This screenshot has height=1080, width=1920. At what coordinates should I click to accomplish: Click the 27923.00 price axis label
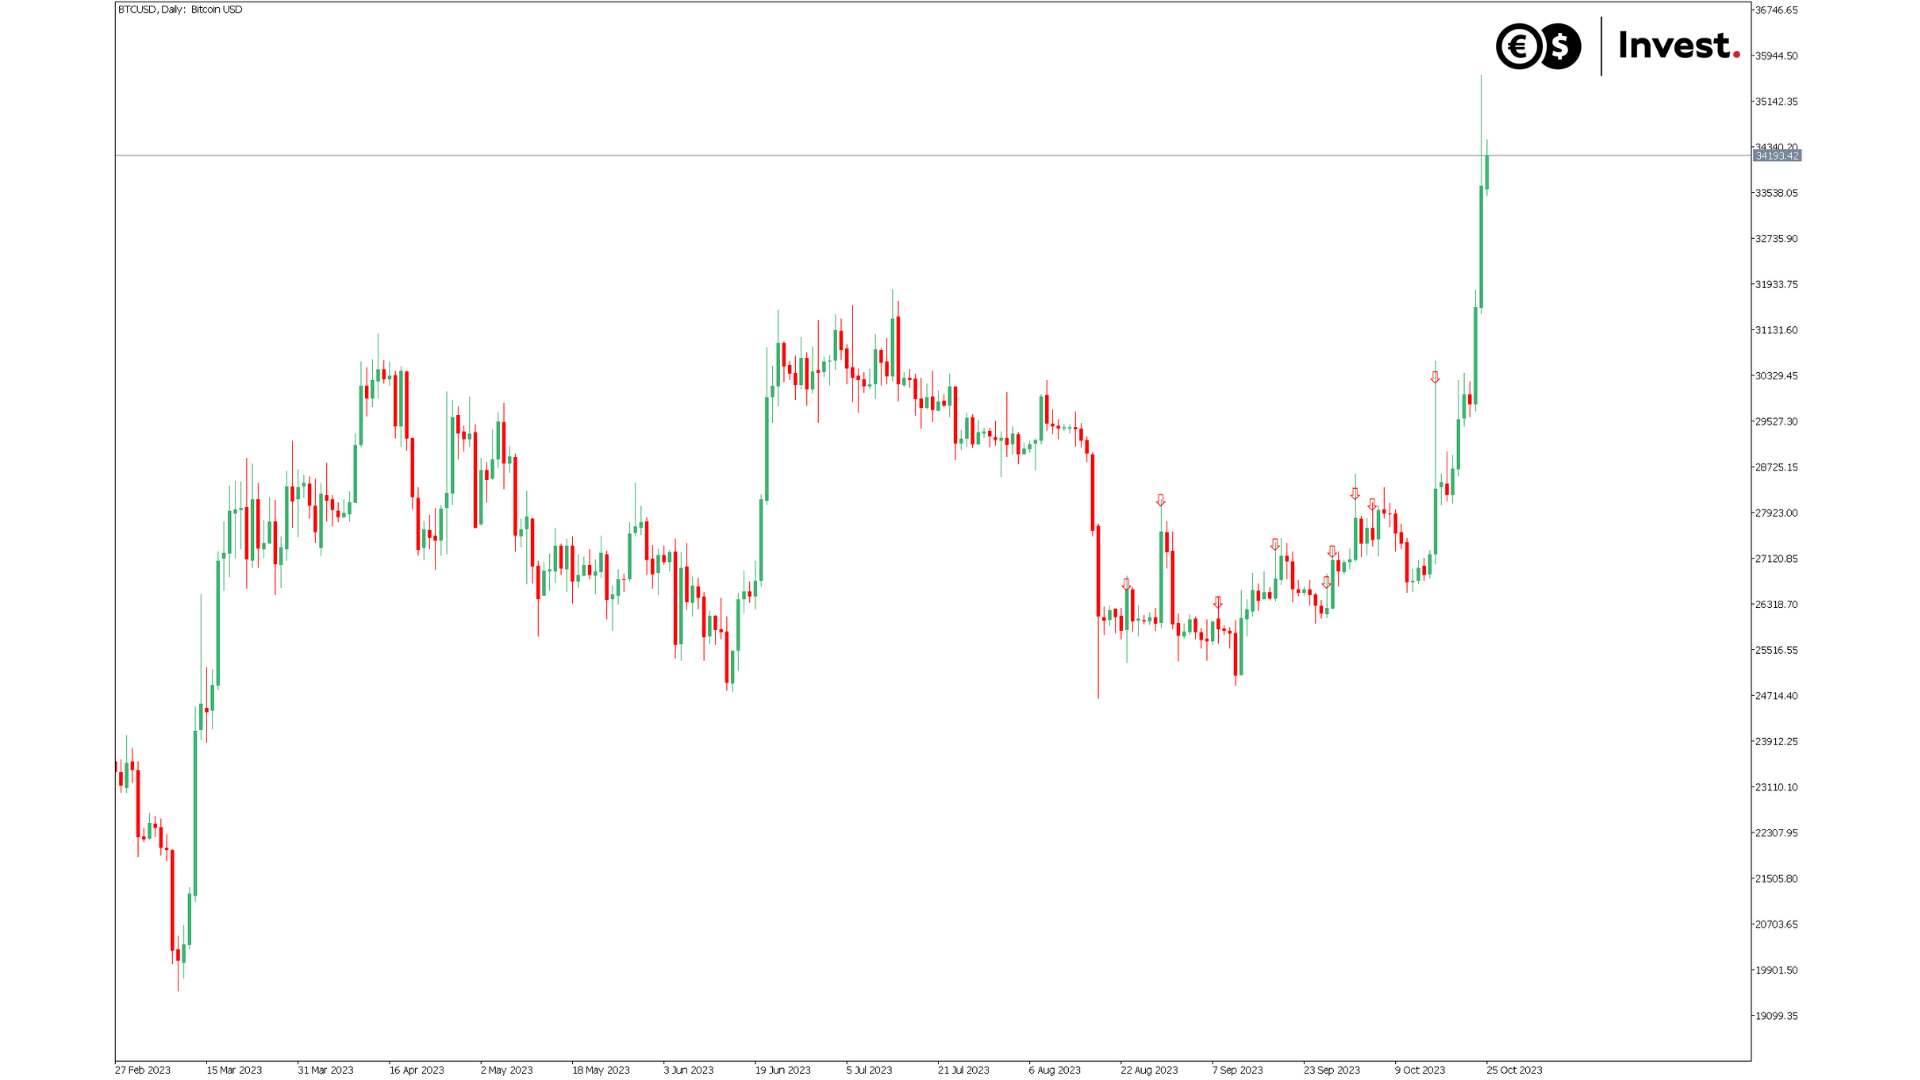click(1776, 513)
